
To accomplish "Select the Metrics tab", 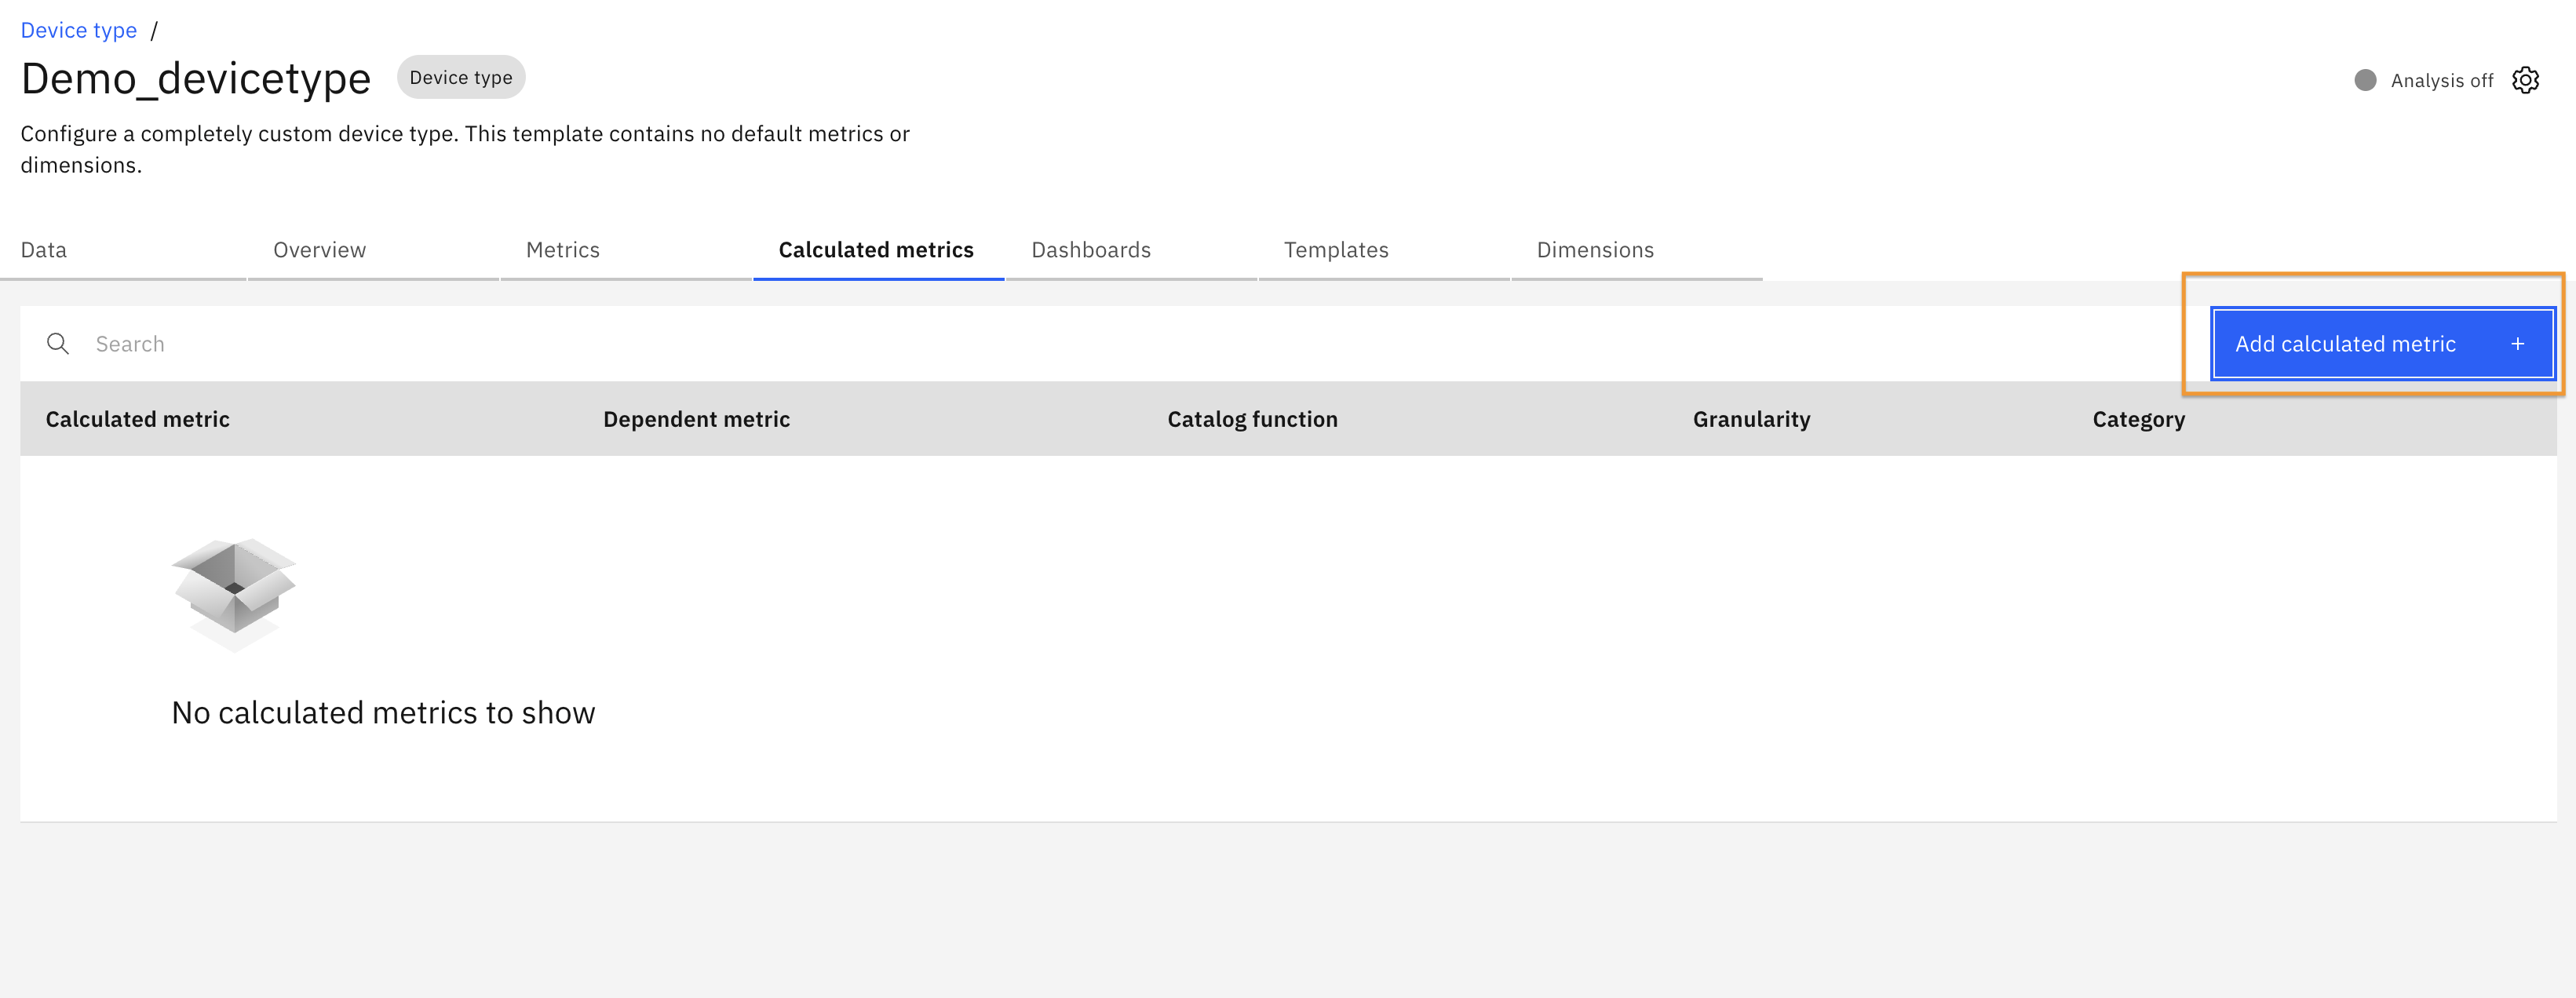I will point(626,250).
